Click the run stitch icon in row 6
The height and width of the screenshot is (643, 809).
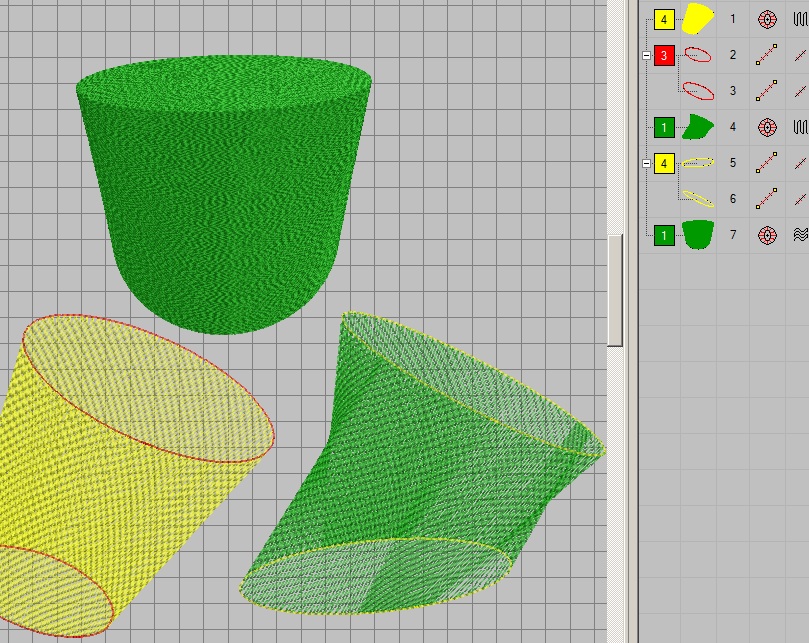tap(767, 199)
